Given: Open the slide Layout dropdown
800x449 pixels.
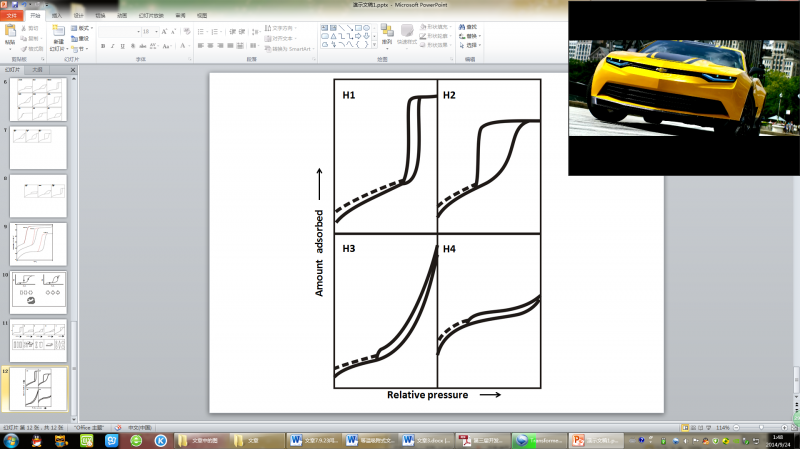Looking at the screenshot, I should [x=84, y=28].
